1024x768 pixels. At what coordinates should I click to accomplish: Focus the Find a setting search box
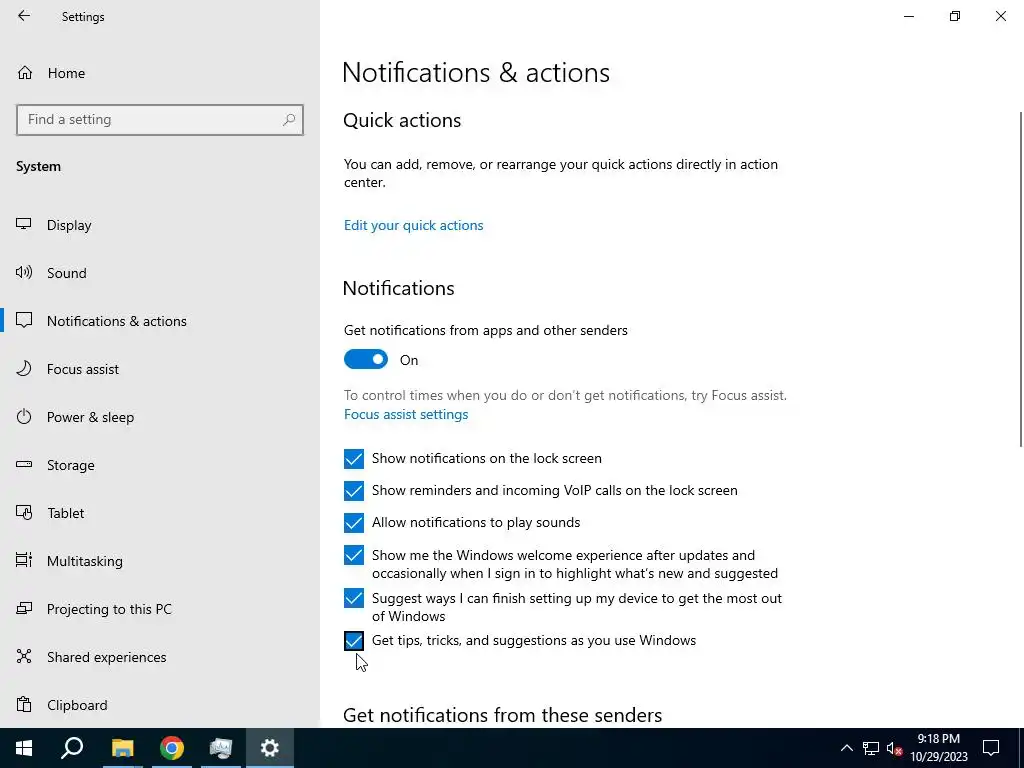click(160, 120)
